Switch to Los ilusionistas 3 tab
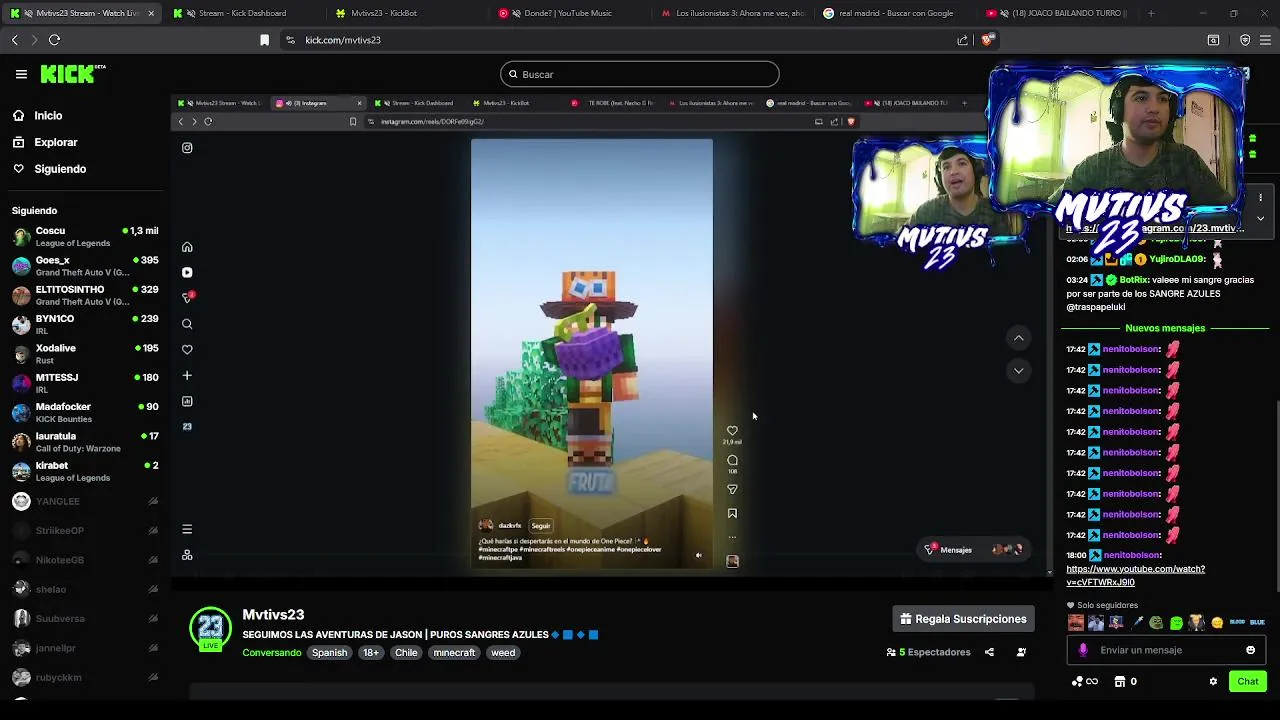 pos(732,13)
